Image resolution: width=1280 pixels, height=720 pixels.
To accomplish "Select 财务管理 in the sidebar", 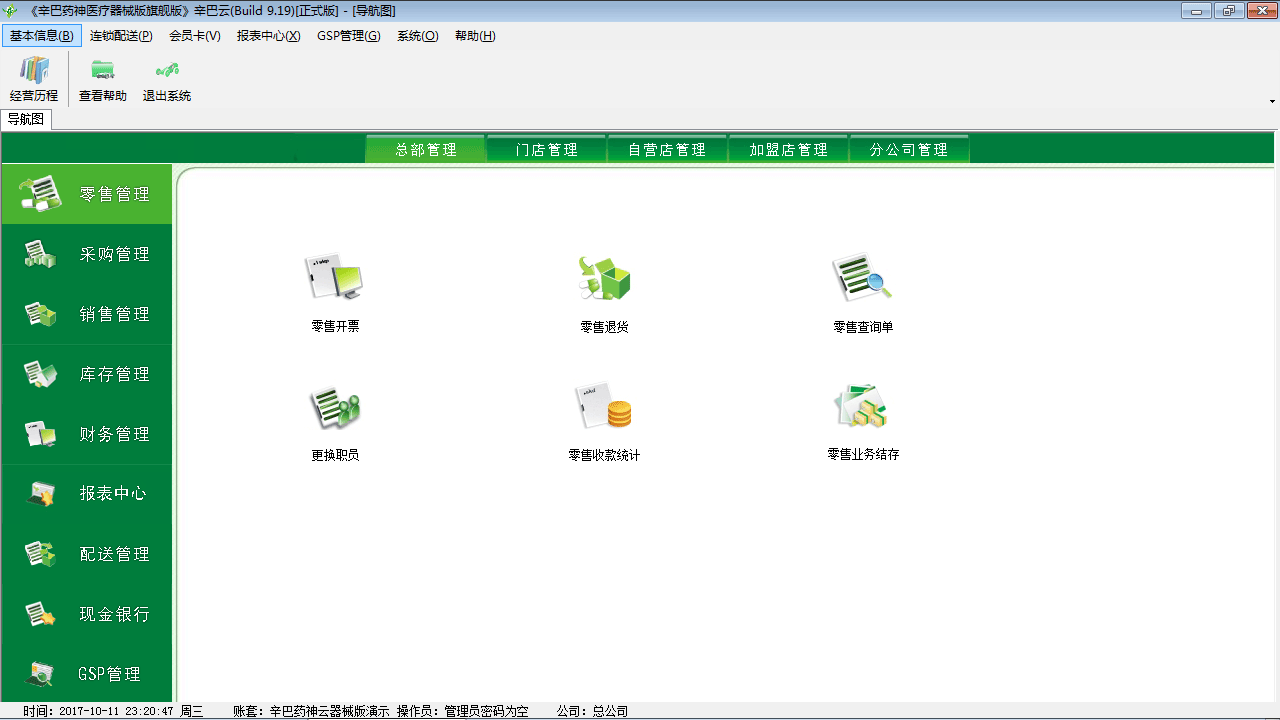I will tap(87, 434).
